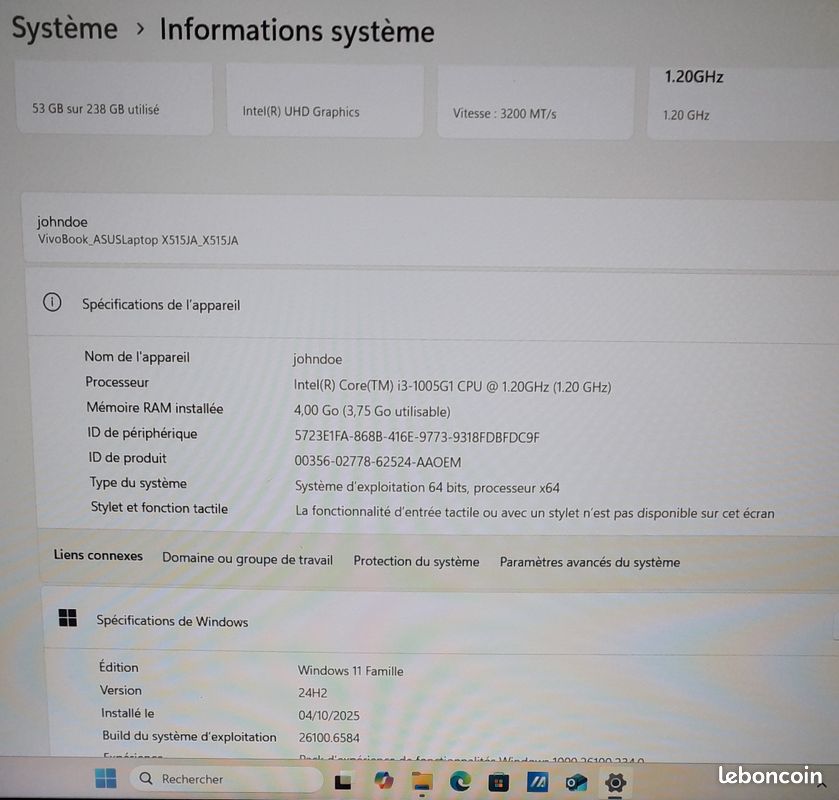Click the johndoe device name header
This screenshot has width=839, height=800.
(62, 222)
